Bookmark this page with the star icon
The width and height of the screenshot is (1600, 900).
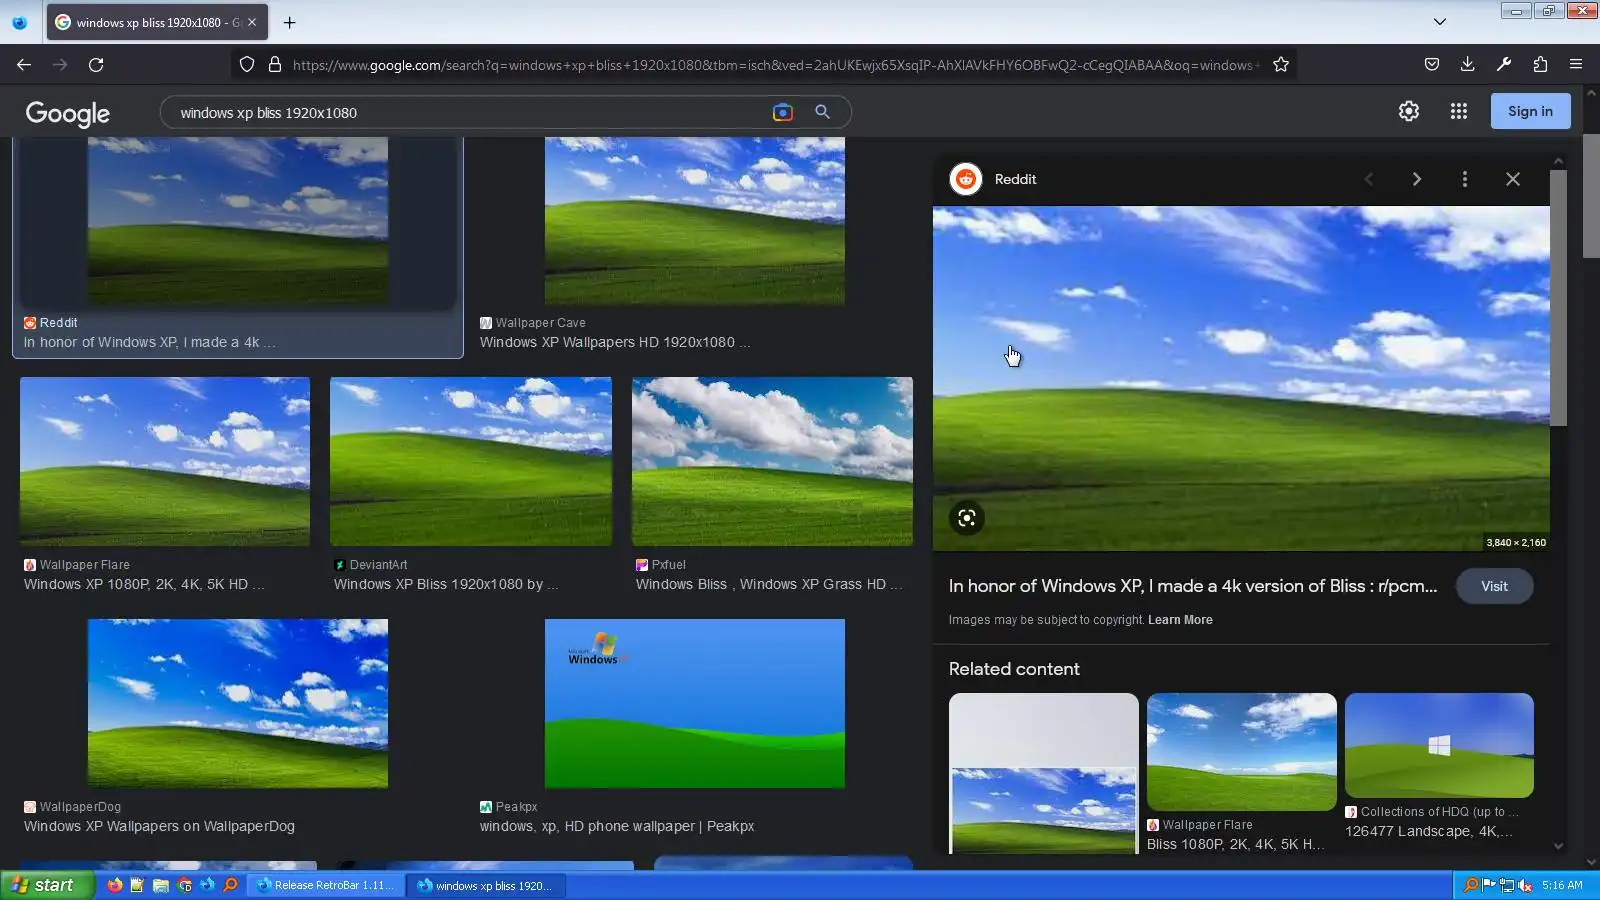[x=1281, y=65]
